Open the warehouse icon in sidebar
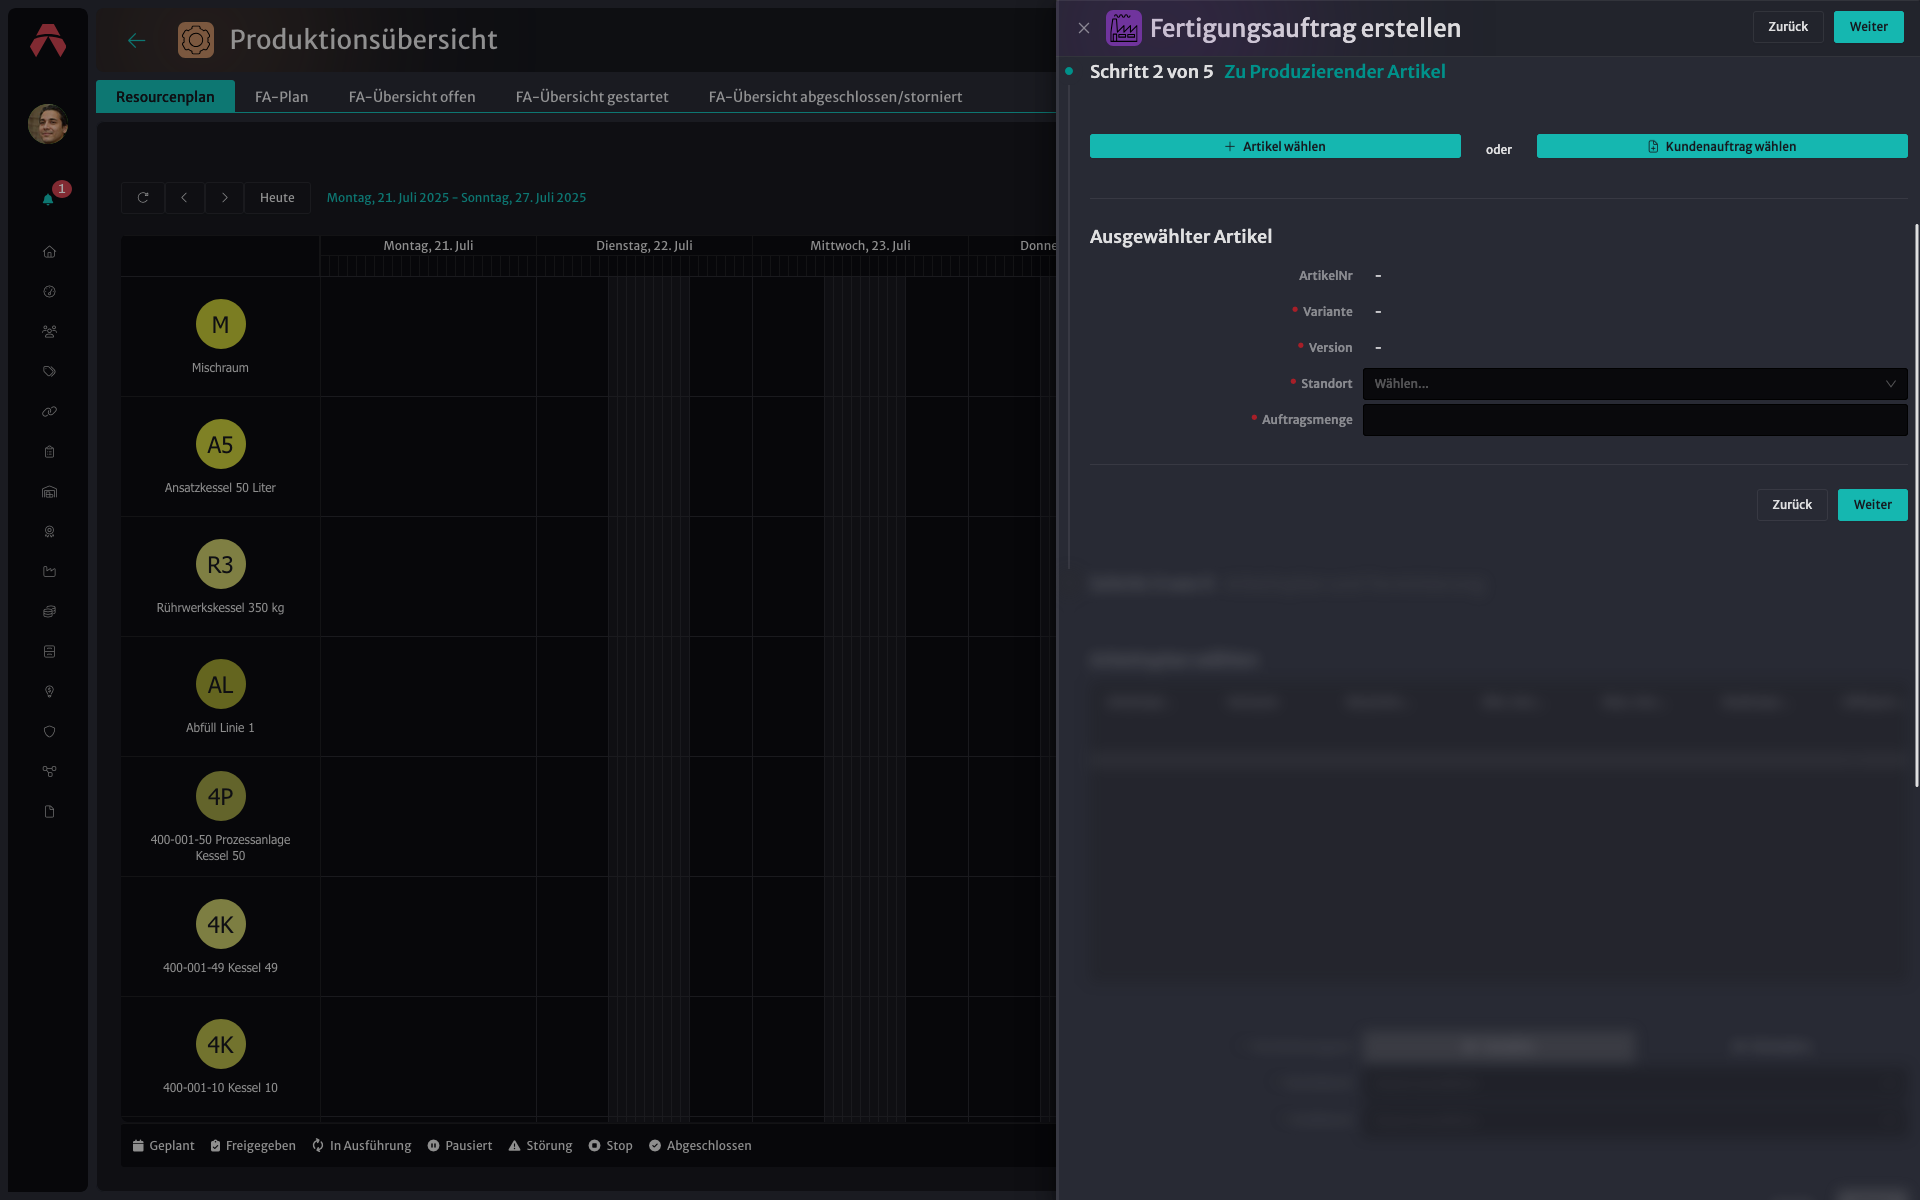This screenshot has width=1920, height=1200. (x=49, y=492)
